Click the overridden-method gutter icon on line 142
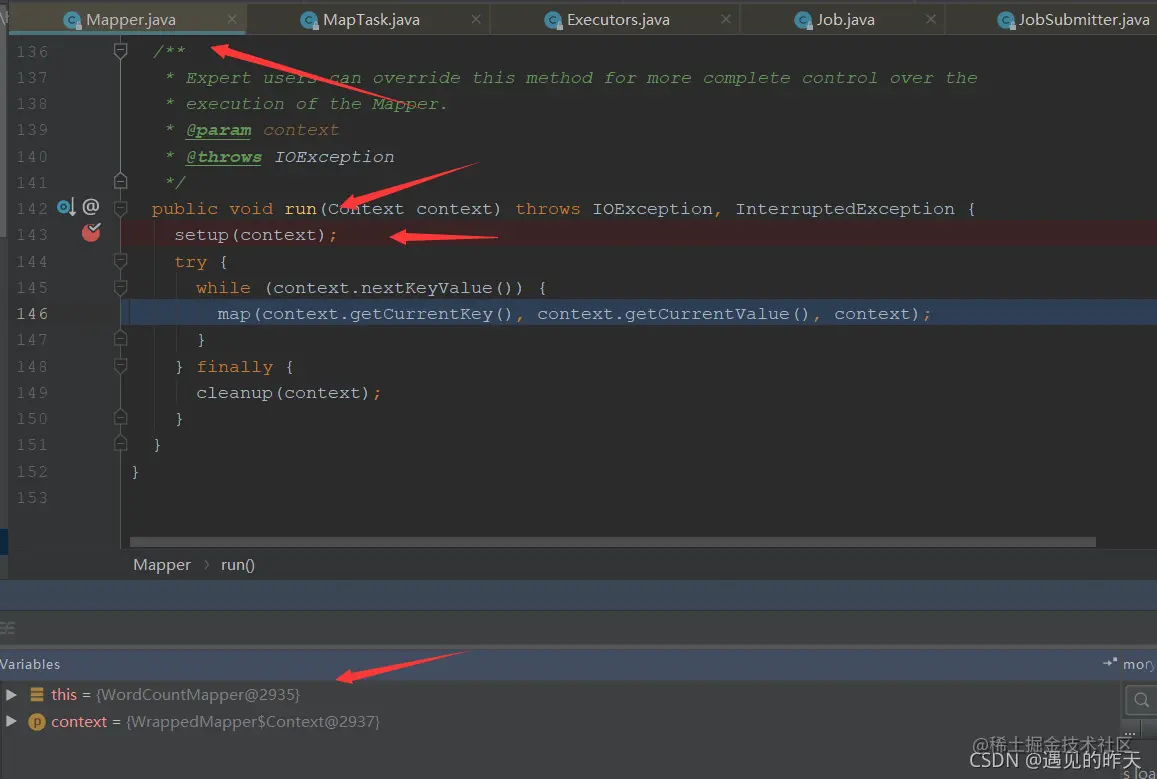Screen dimensions: 1157x779 pyautogui.click(x=66, y=207)
